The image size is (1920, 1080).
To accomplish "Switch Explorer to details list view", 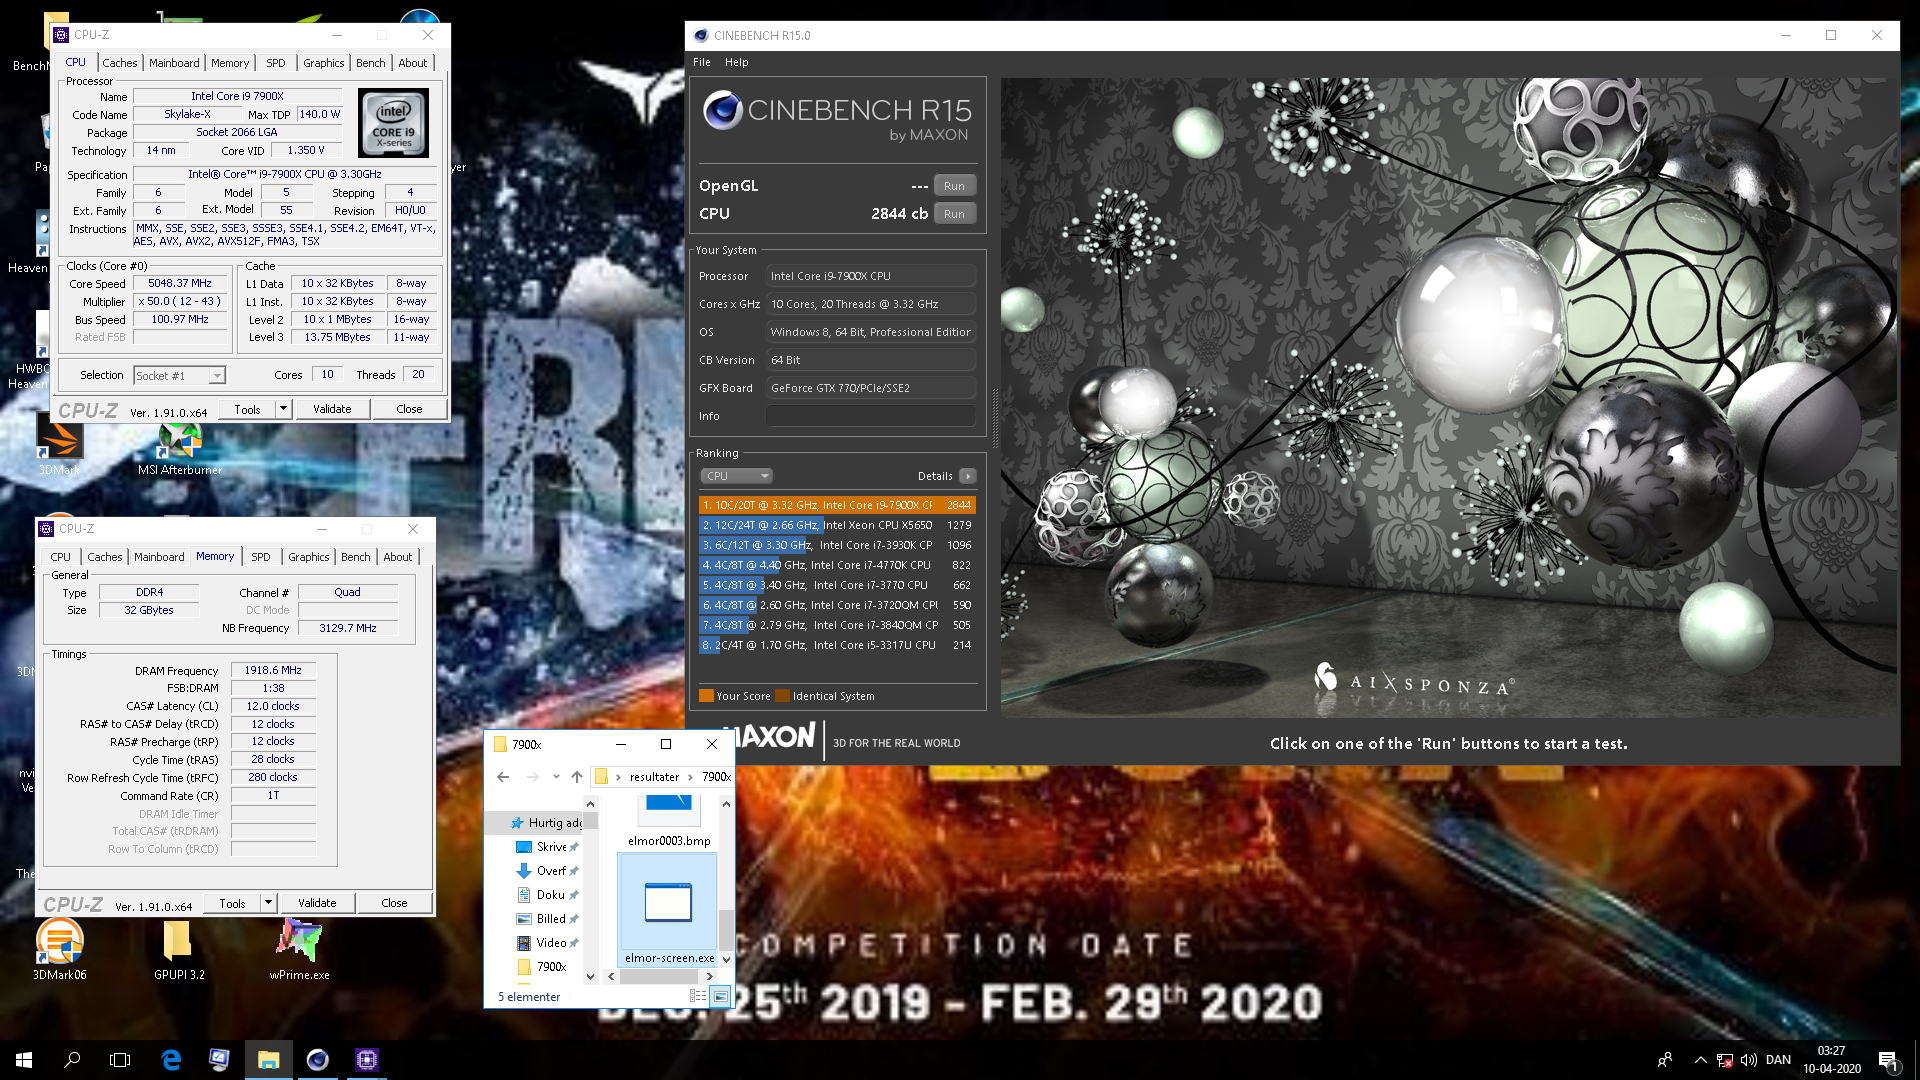I will coord(698,996).
